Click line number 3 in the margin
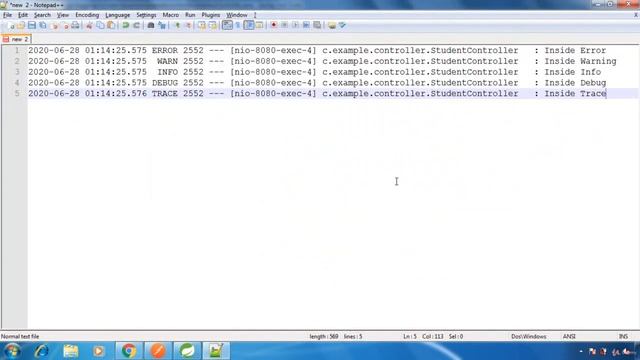Image resolution: width=640 pixels, height=360 pixels. coord(17,72)
